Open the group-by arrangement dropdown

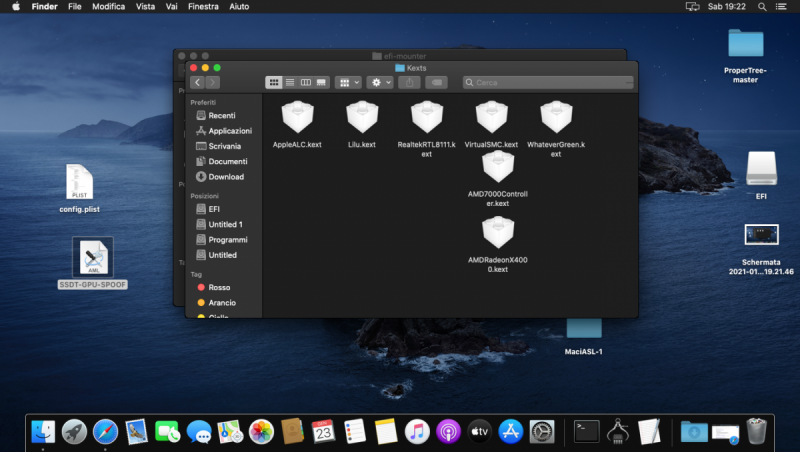348,82
